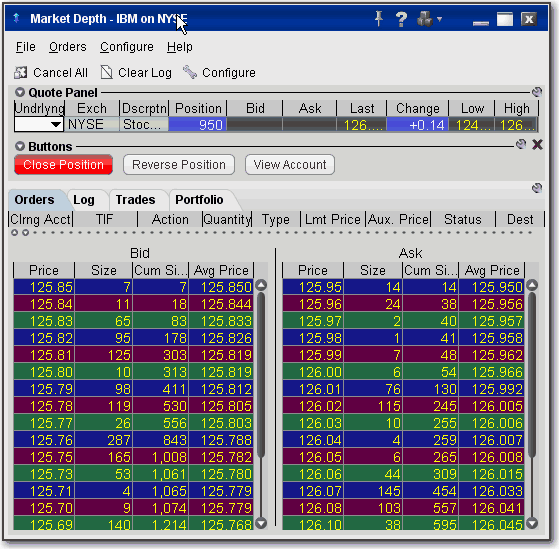Click the View Account button
Image resolution: width=559 pixels, height=549 pixels.
click(290, 165)
